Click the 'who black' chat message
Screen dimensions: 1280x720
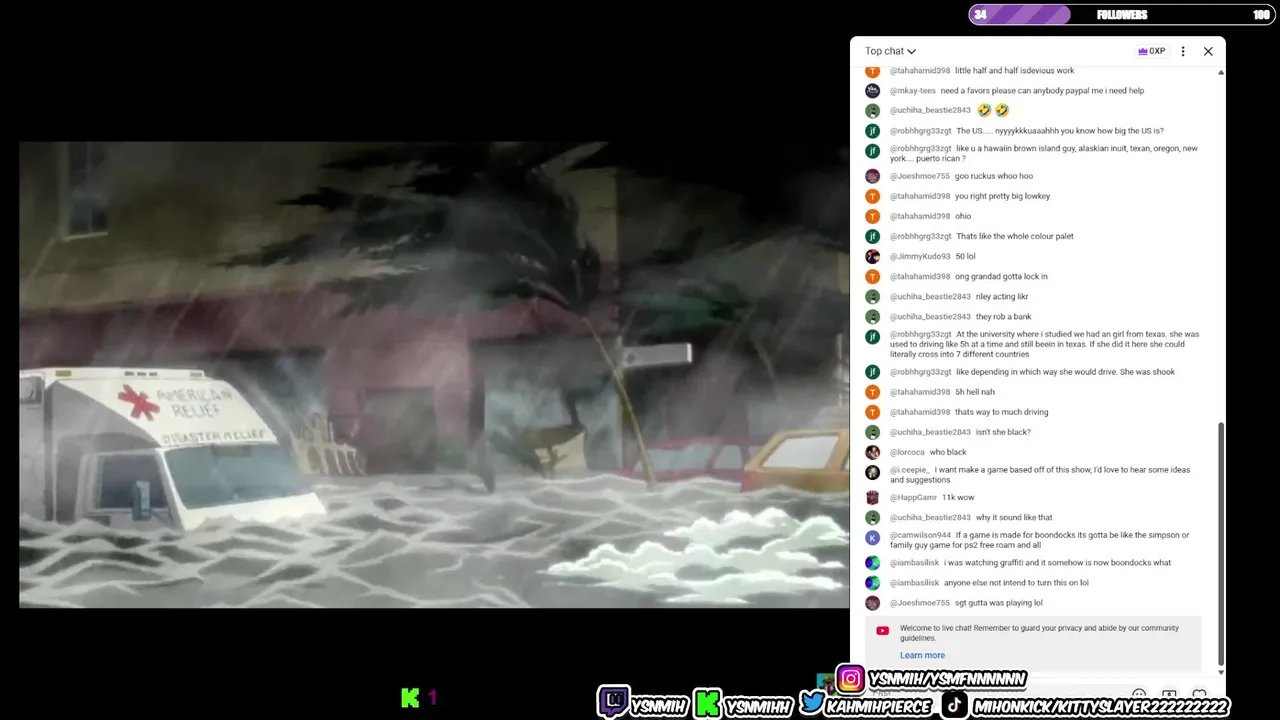[948, 452]
